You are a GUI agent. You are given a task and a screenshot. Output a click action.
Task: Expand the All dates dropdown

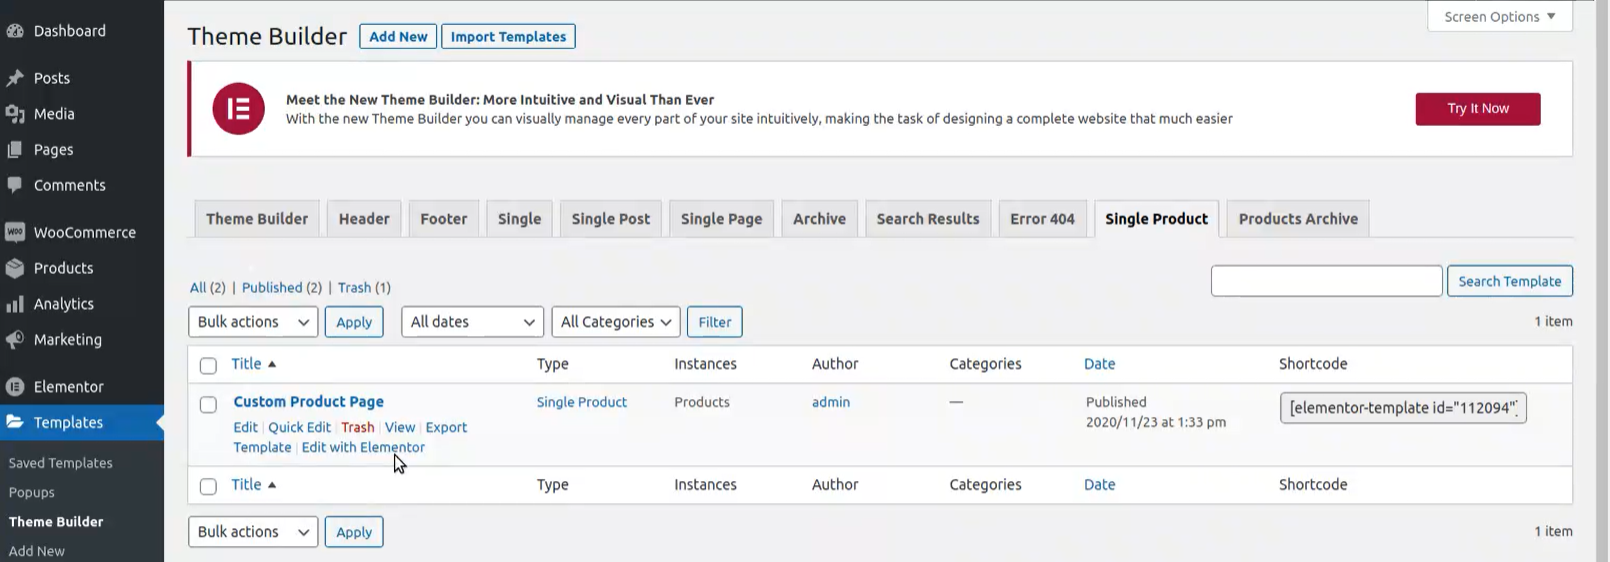click(x=472, y=322)
